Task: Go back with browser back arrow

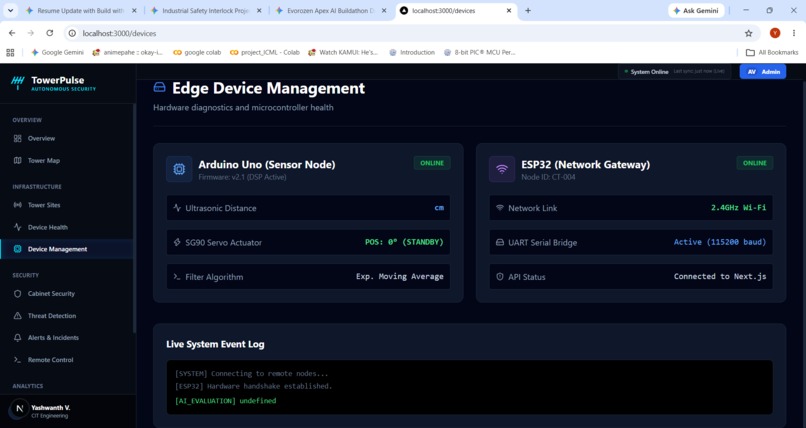Action: pos(12,33)
